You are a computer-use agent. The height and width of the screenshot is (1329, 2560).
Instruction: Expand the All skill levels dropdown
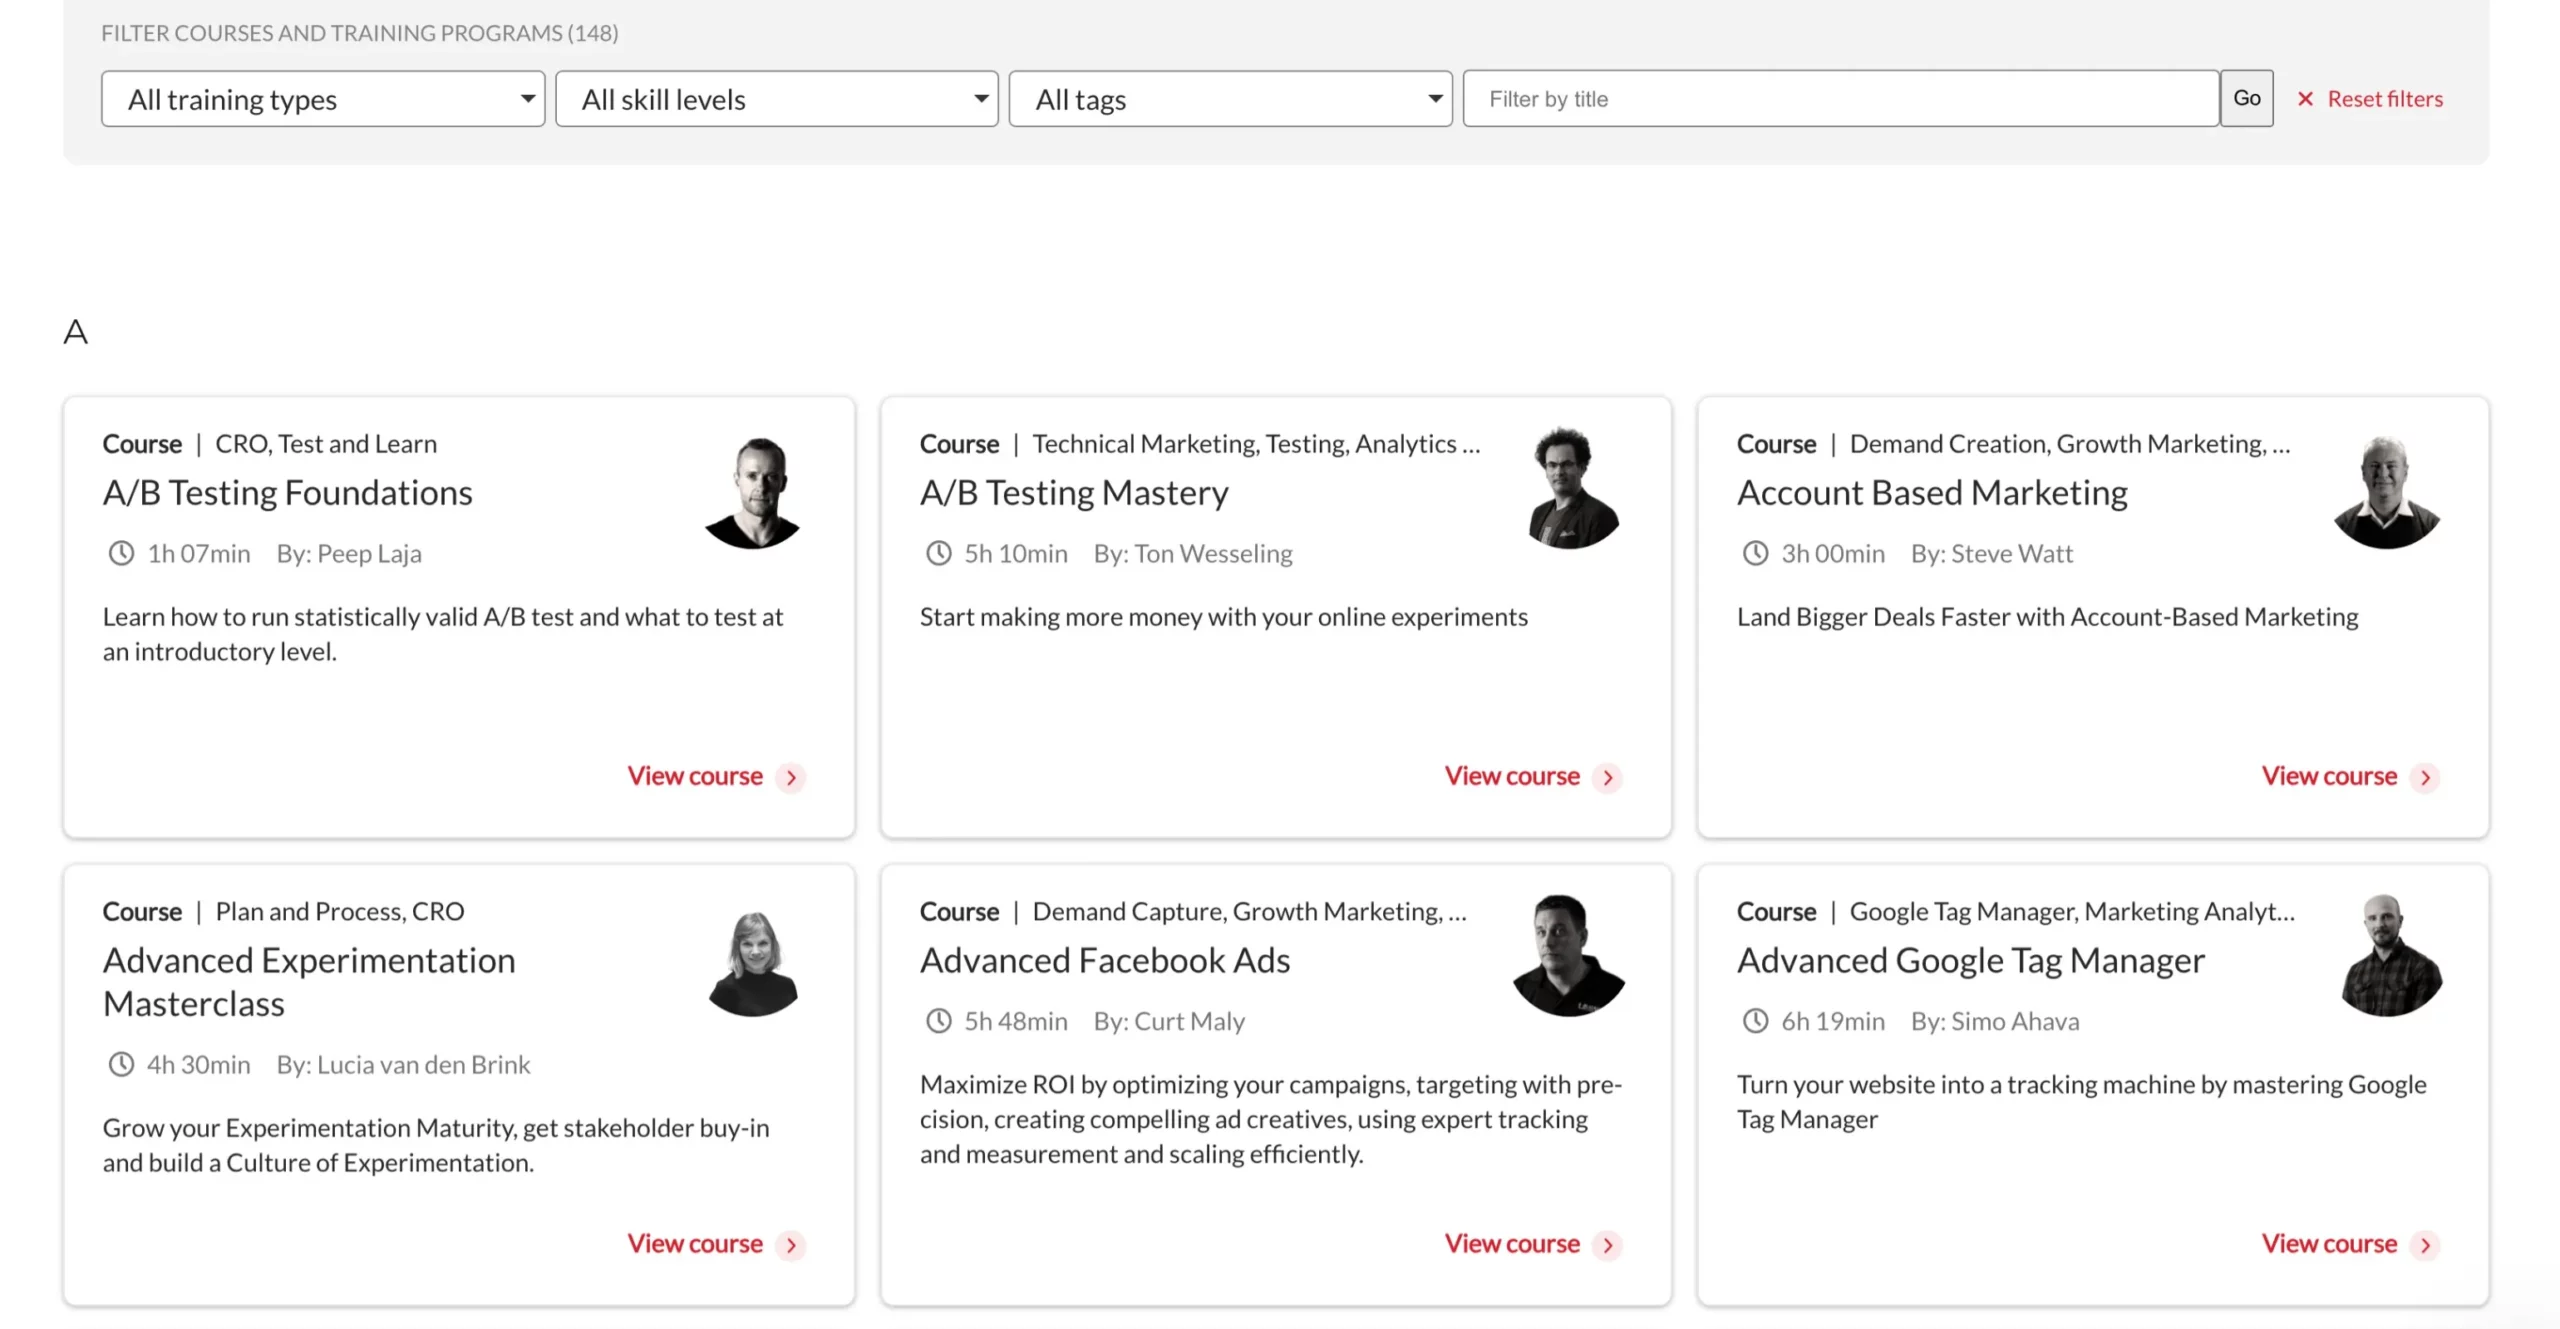[779, 98]
